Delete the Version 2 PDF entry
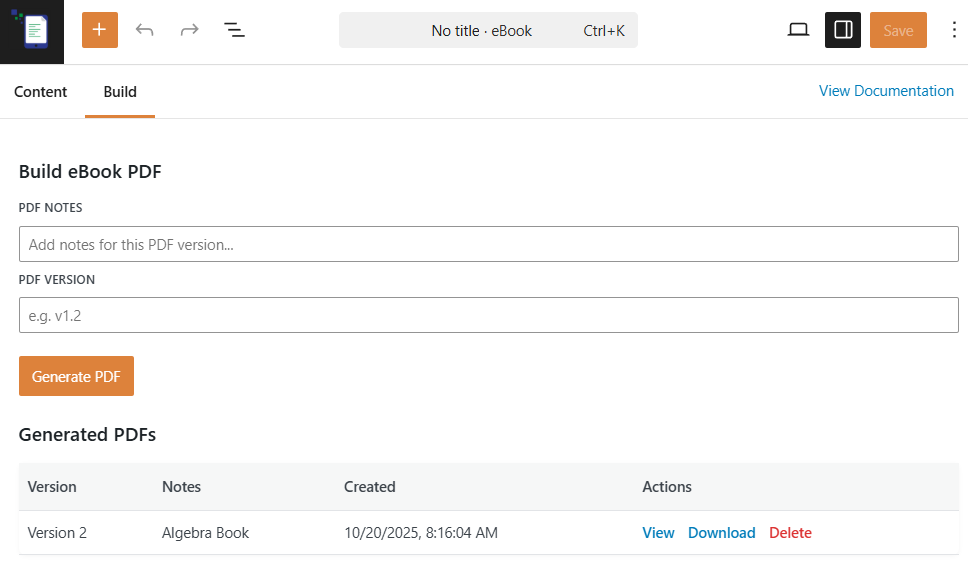This screenshot has height=583, width=968. (790, 533)
